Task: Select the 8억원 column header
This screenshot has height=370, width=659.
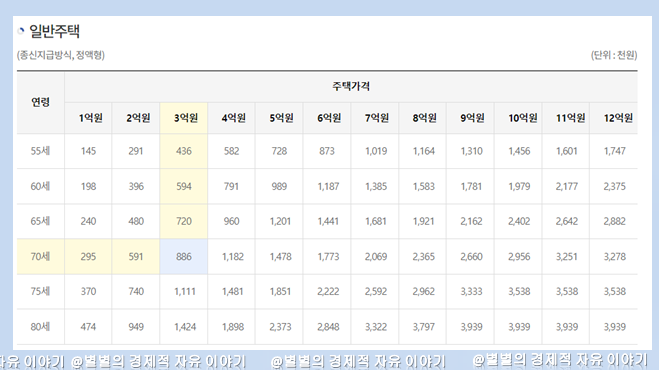Action: click(422, 118)
